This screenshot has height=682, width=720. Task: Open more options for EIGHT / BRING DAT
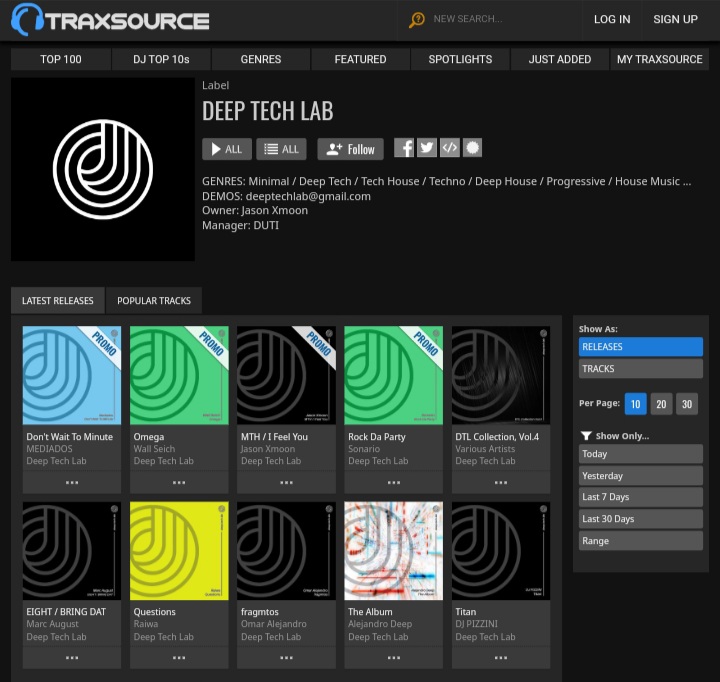[72, 658]
